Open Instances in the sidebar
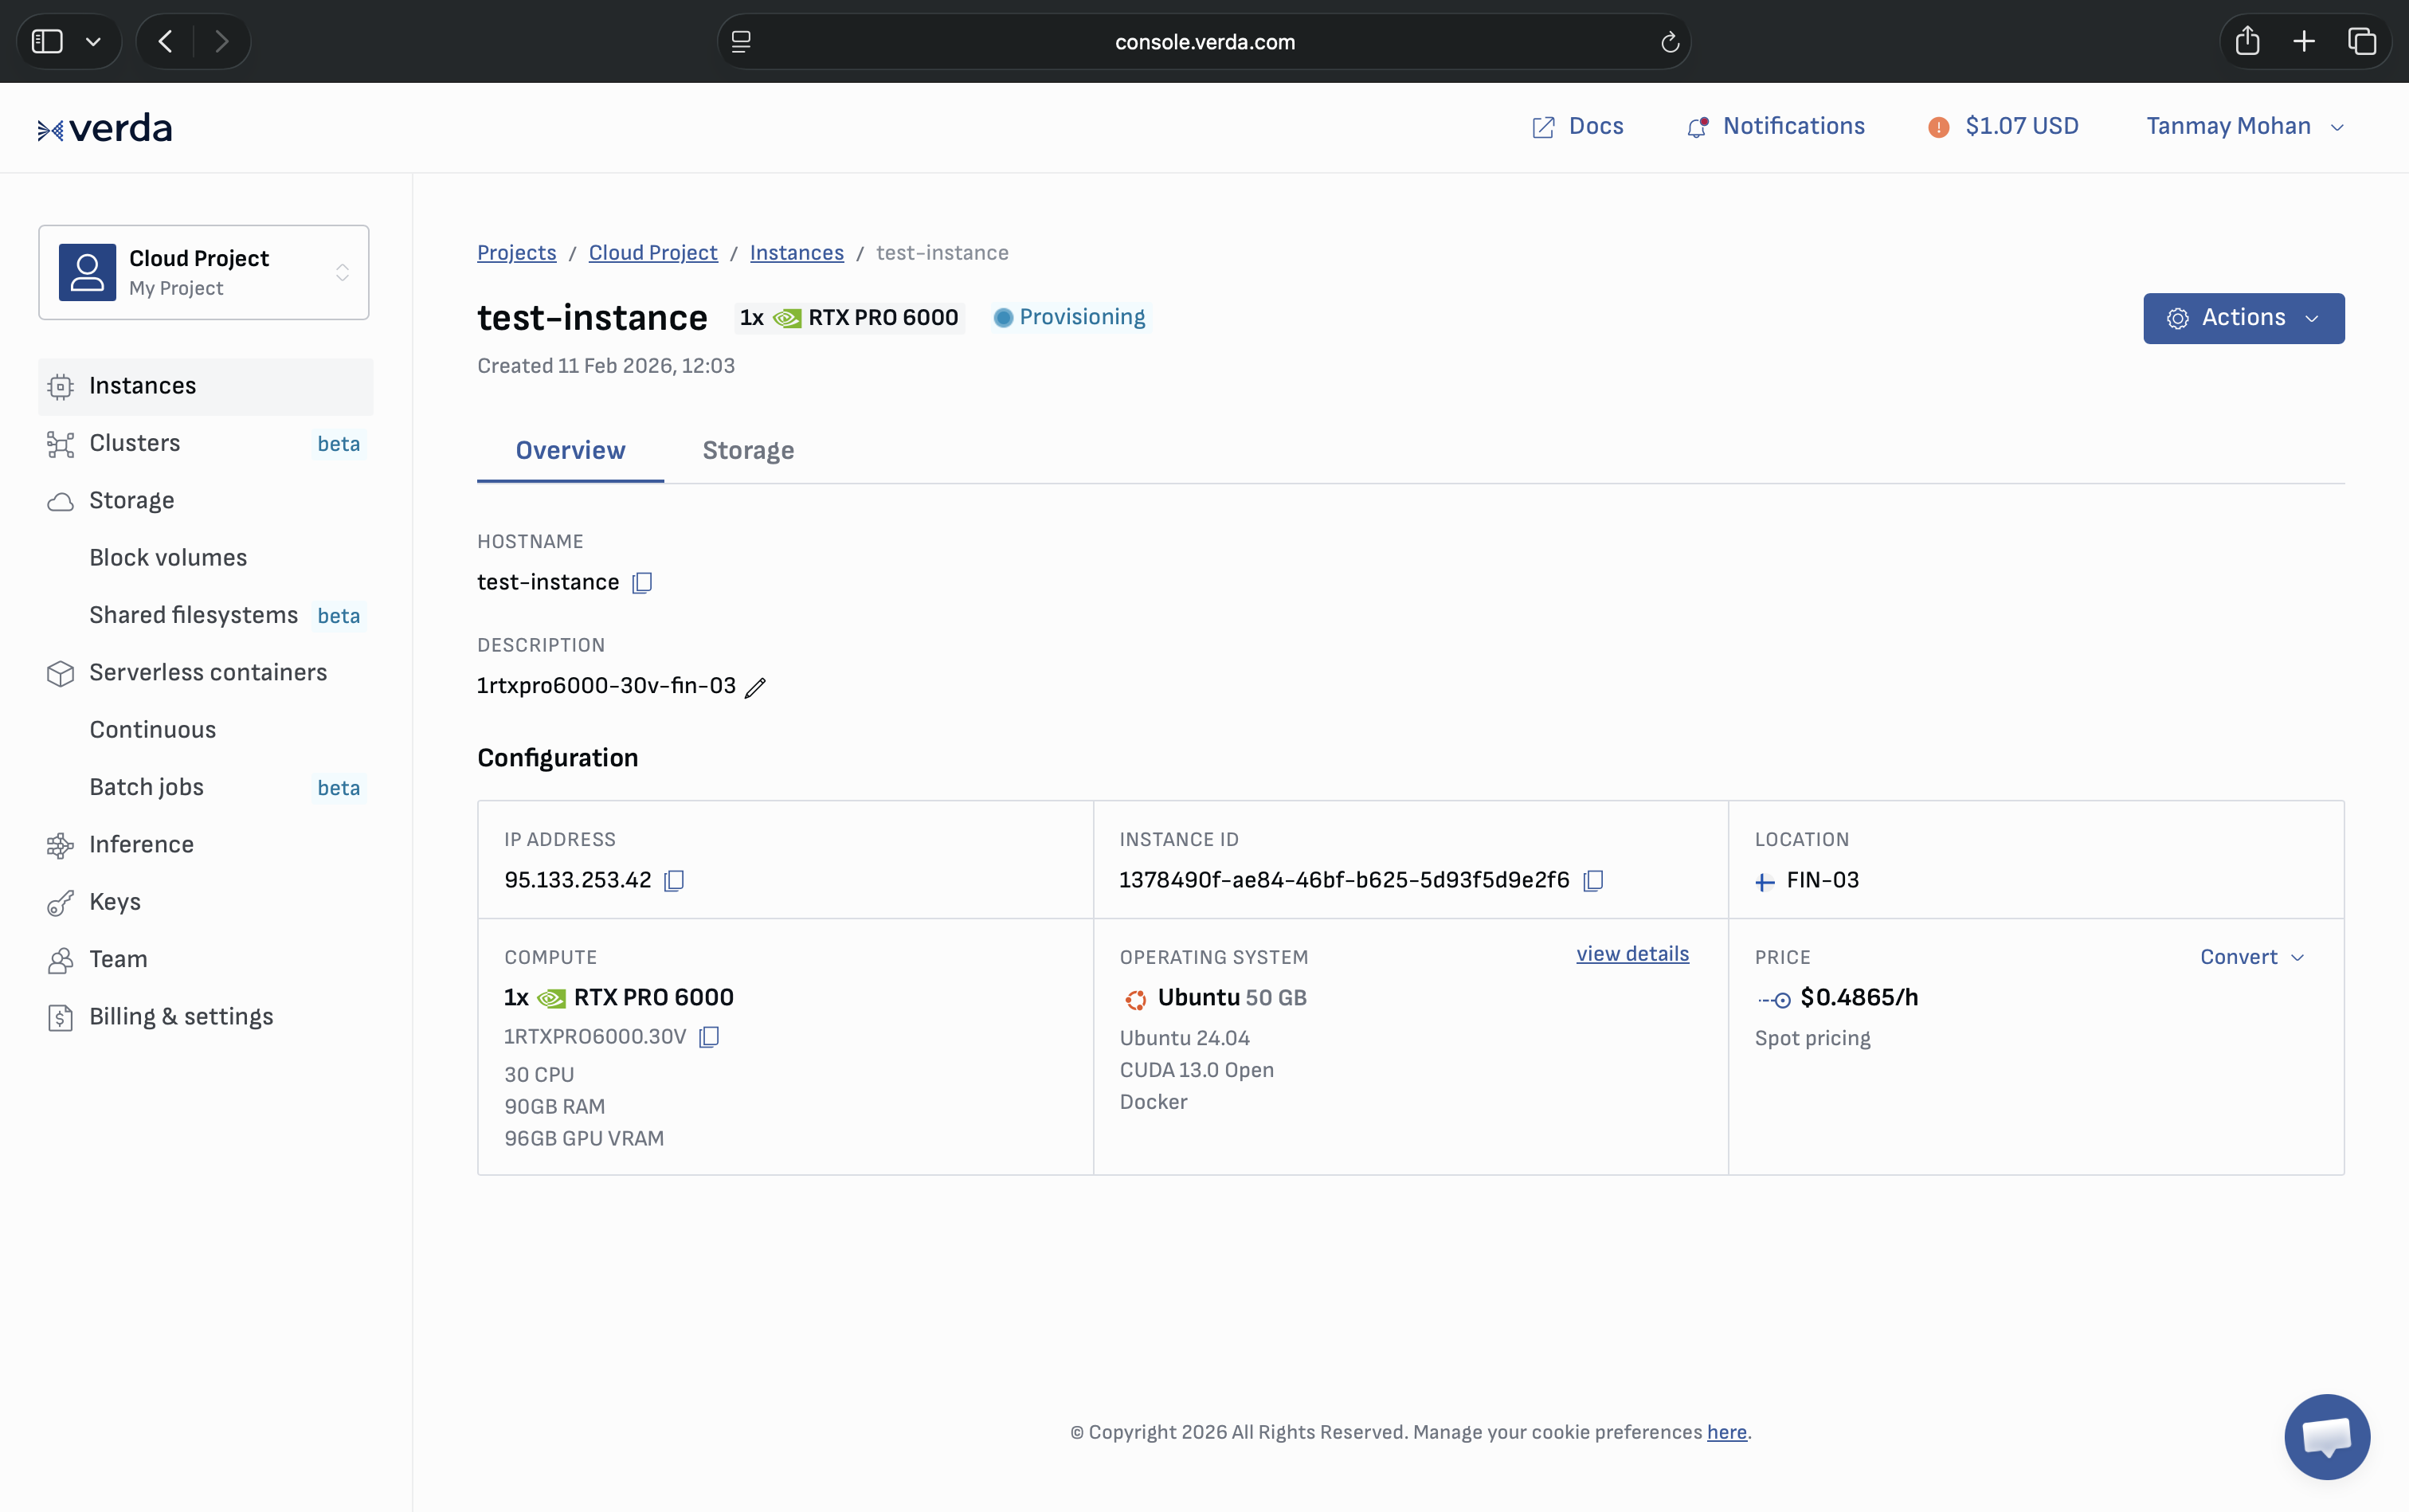Viewport: 2409px width, 1512px height. [206, 386]
